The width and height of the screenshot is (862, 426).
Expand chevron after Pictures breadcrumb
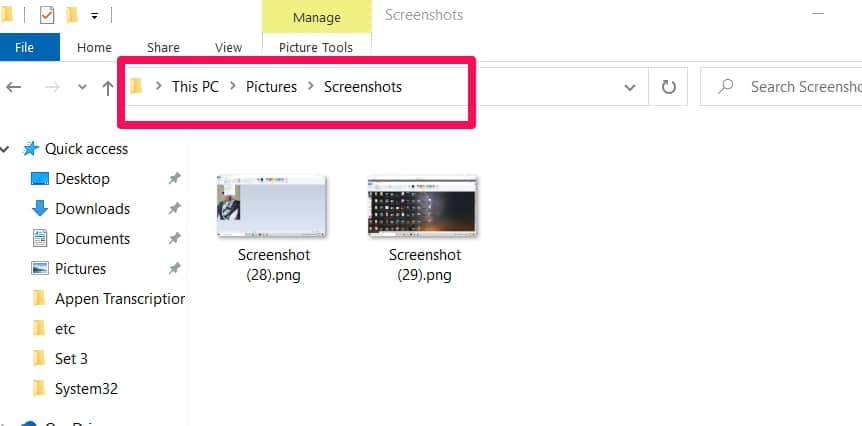pyautogui.click(x=311, y=86)
